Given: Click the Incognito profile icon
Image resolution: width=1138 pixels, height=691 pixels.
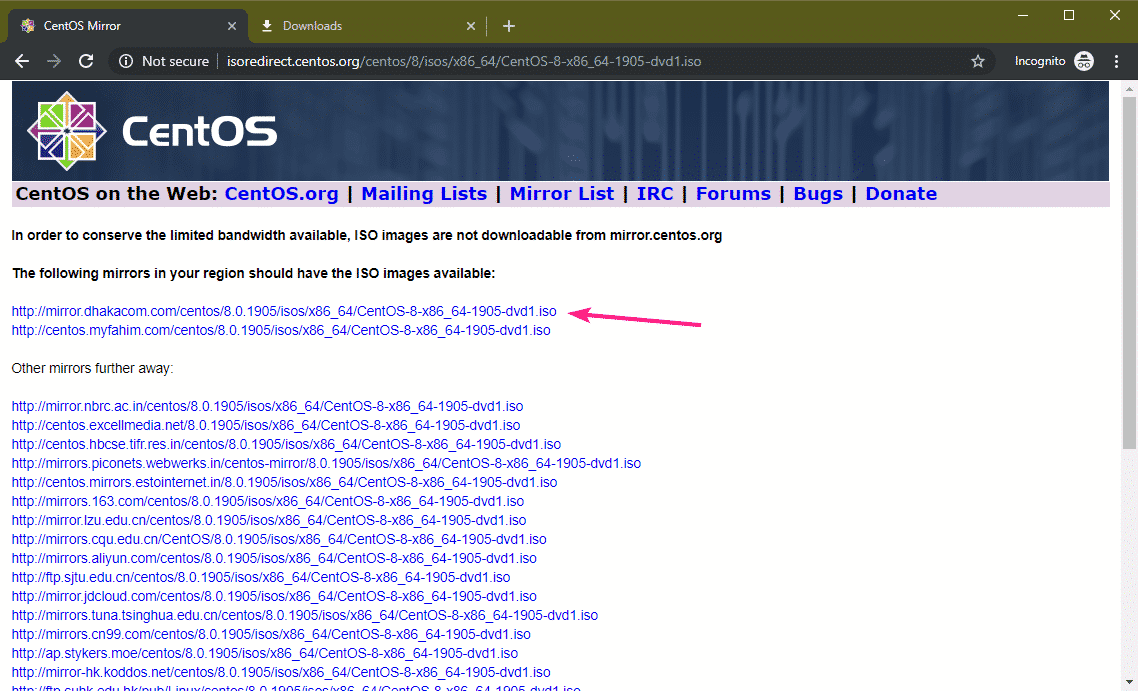Looking at the screenshot, I should point(1084,62).
